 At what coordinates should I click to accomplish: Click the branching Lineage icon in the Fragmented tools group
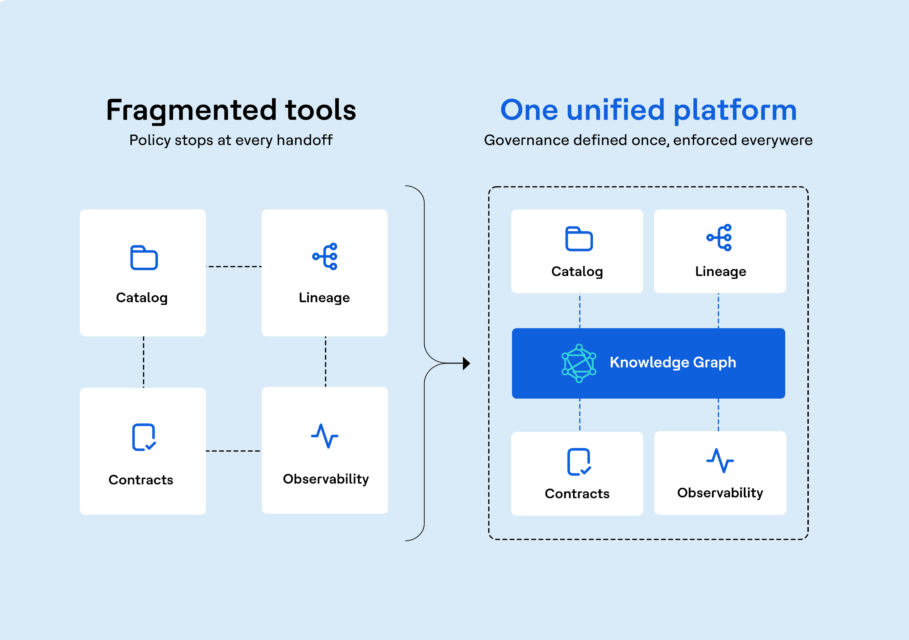point(325,256)
